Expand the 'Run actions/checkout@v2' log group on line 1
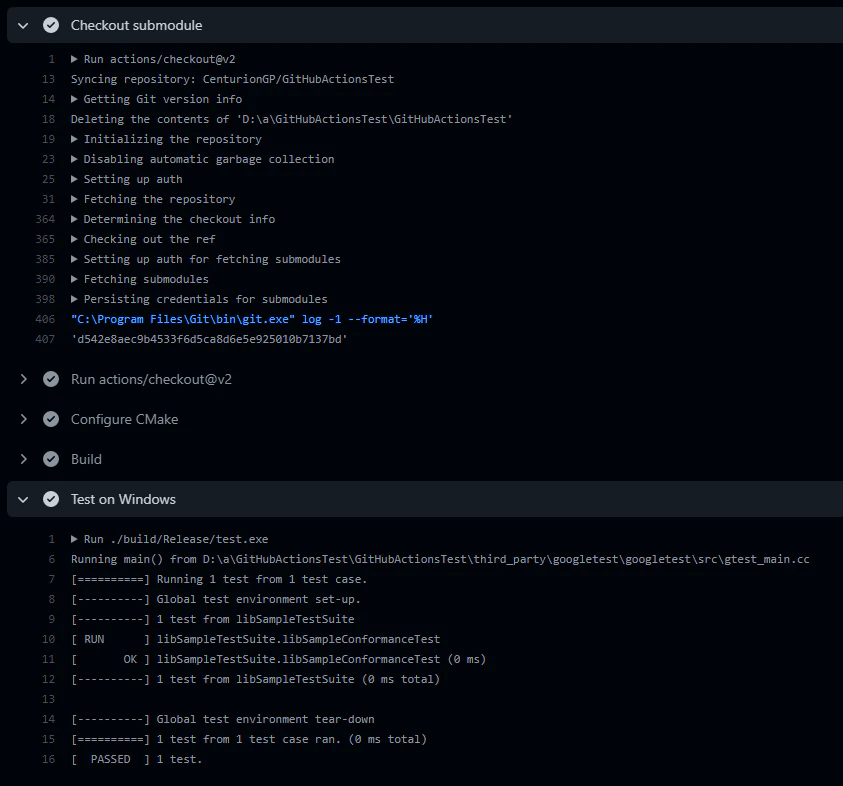The width and height of the screenshot is (843, 786). 74,59
